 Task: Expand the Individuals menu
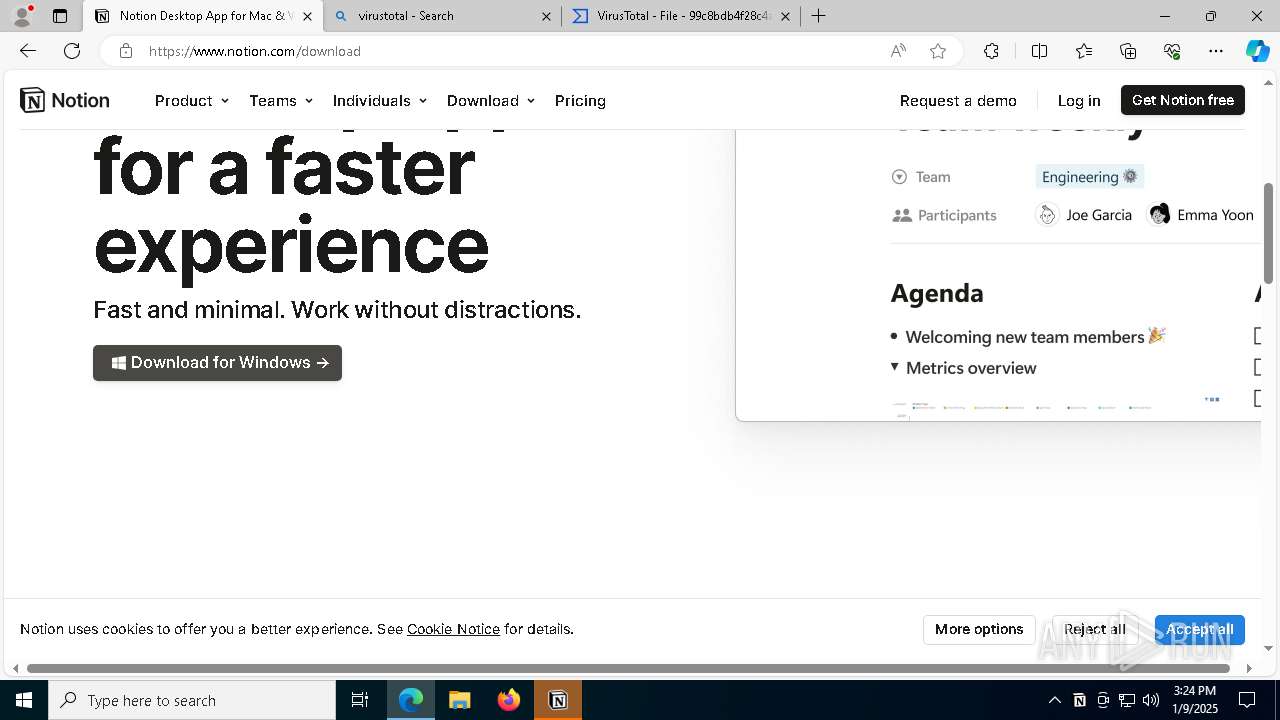tap(380, 100)
